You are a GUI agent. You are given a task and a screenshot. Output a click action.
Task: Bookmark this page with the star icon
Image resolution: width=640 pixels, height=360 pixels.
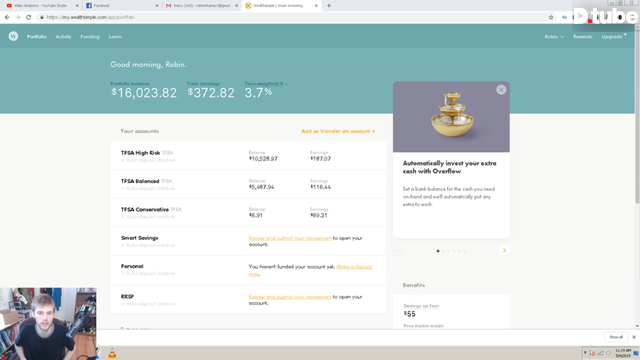coord(551,17)
